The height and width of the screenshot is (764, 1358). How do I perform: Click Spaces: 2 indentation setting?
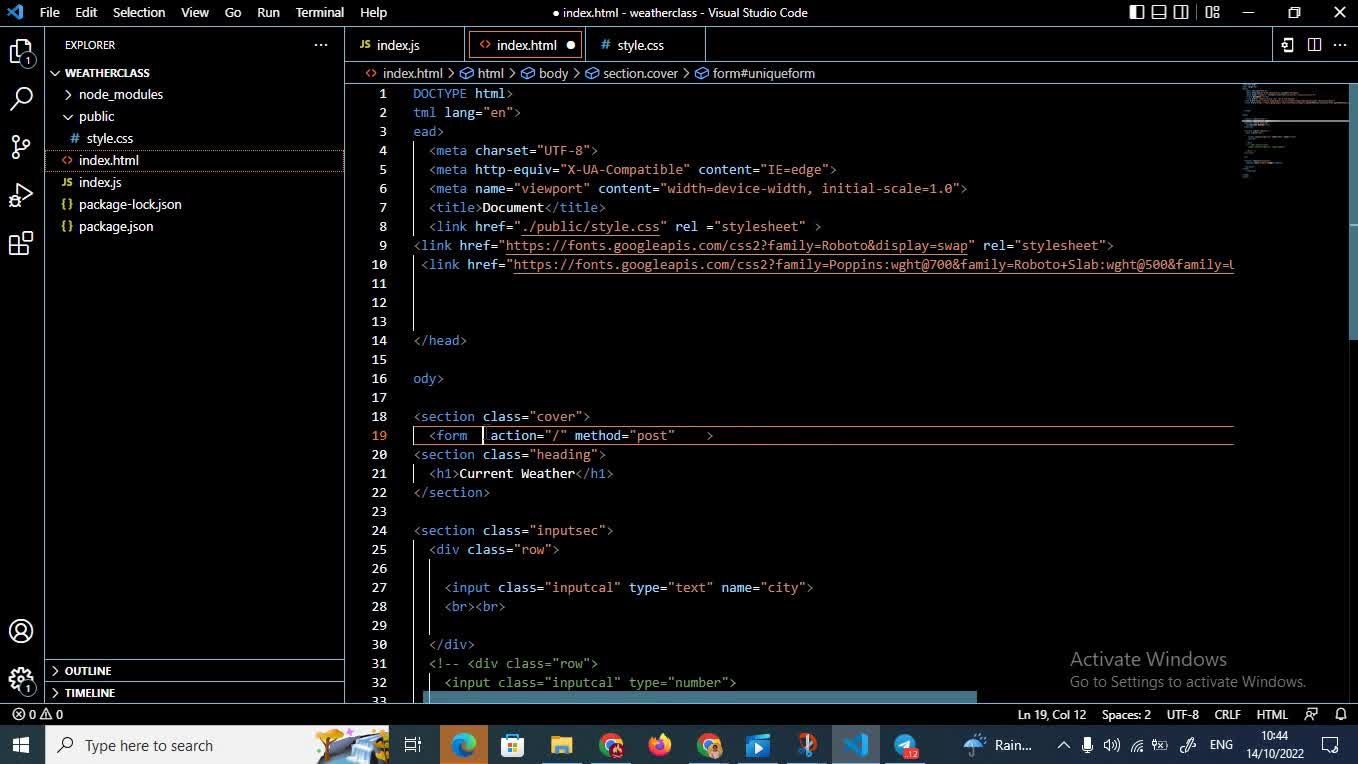pos(1126,714)
